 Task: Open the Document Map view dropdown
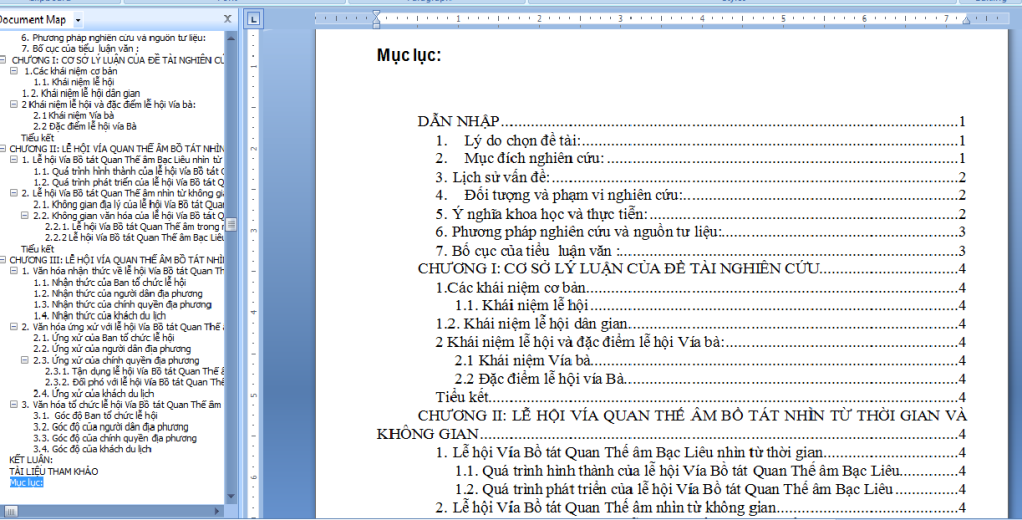click(78, 20)
